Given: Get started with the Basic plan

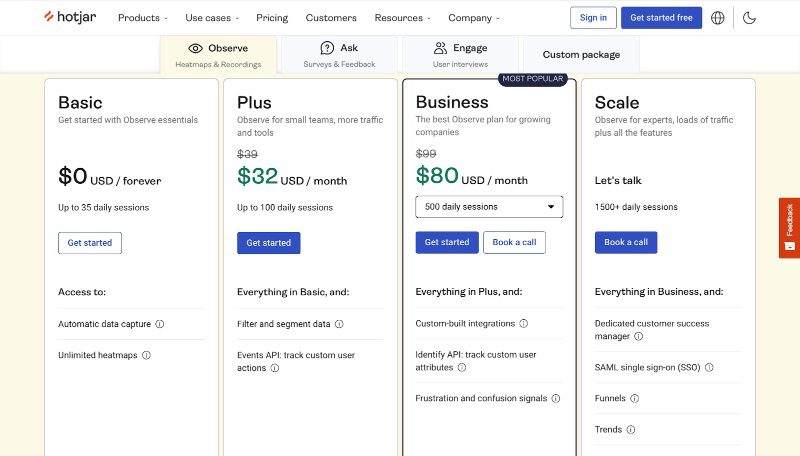Looking at the screenshot, I should pyautogui.click(x=90, y=243).
